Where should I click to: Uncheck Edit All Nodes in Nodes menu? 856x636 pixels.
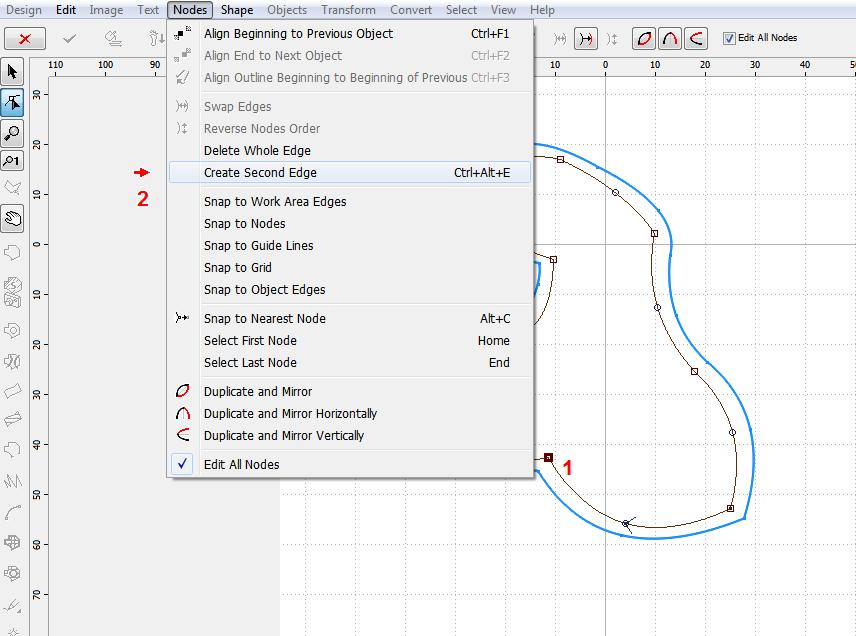point(241,464)
